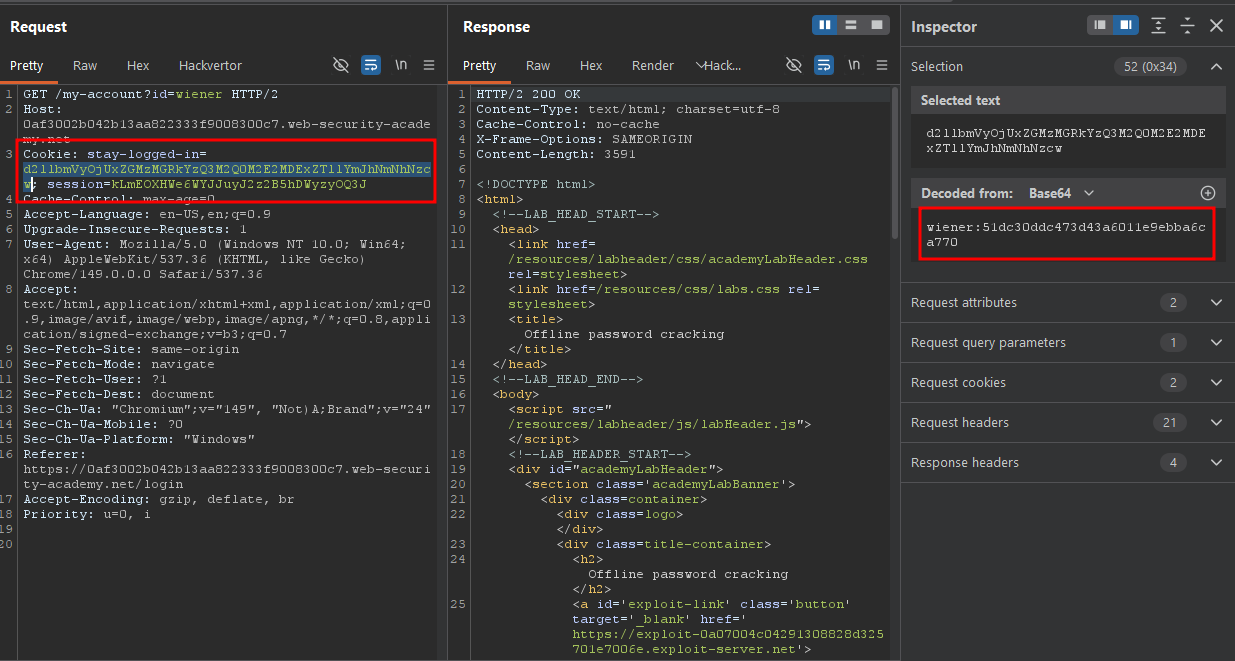
Task: Click the add decoding plus icon
Action: pos(1208,193)
